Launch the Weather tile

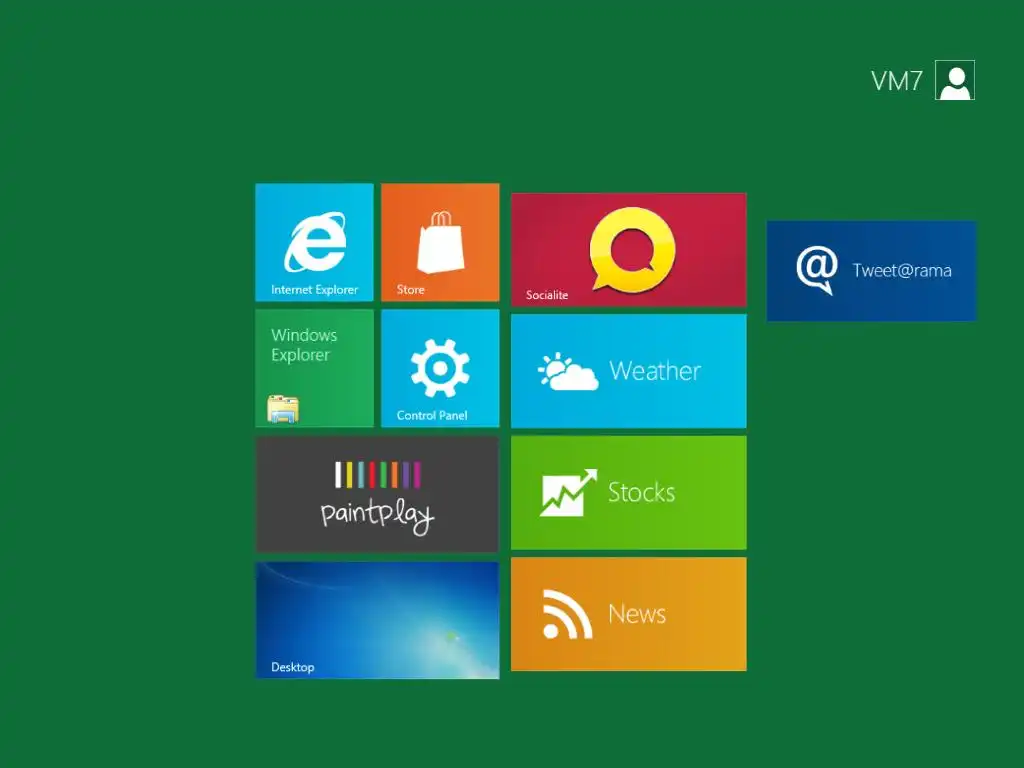tap(628, 371)
